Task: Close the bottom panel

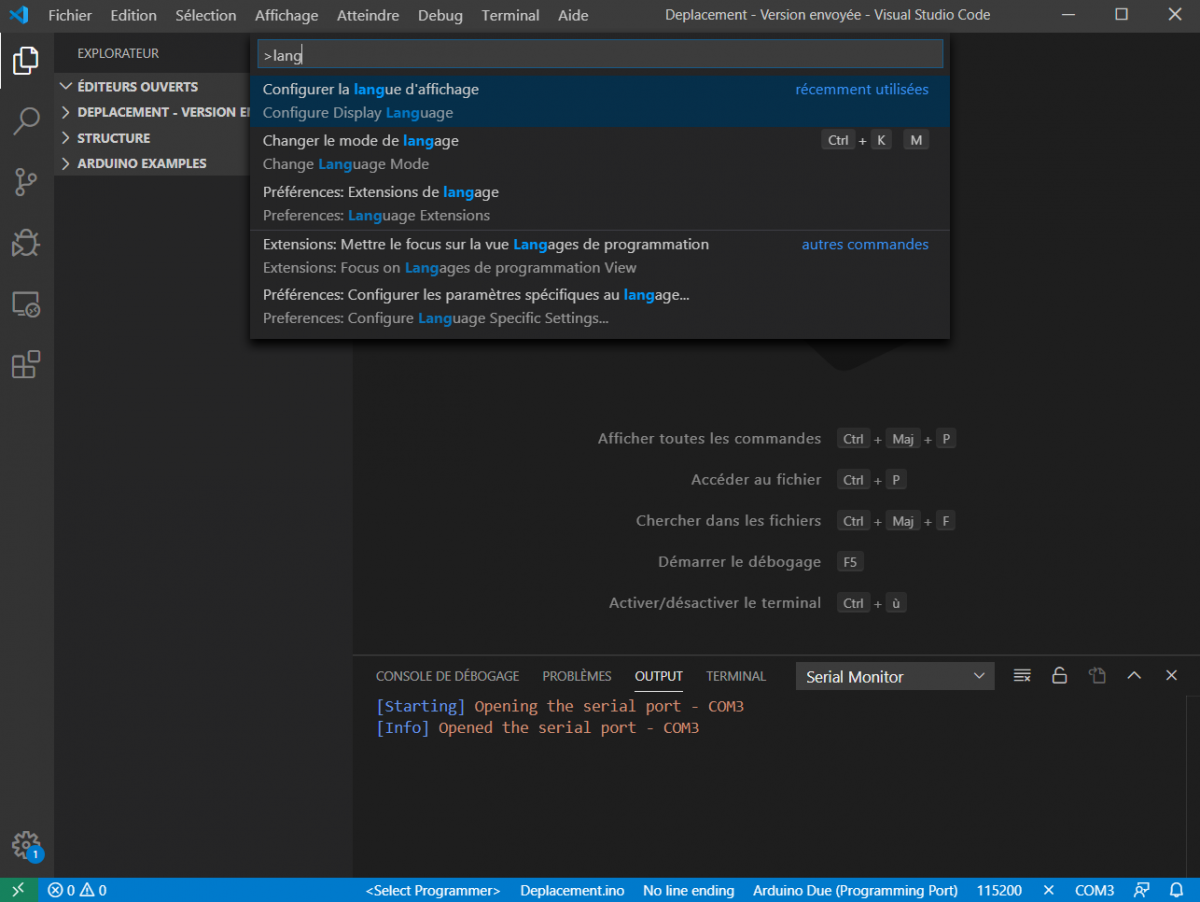Action: (x=1171, y=676)
